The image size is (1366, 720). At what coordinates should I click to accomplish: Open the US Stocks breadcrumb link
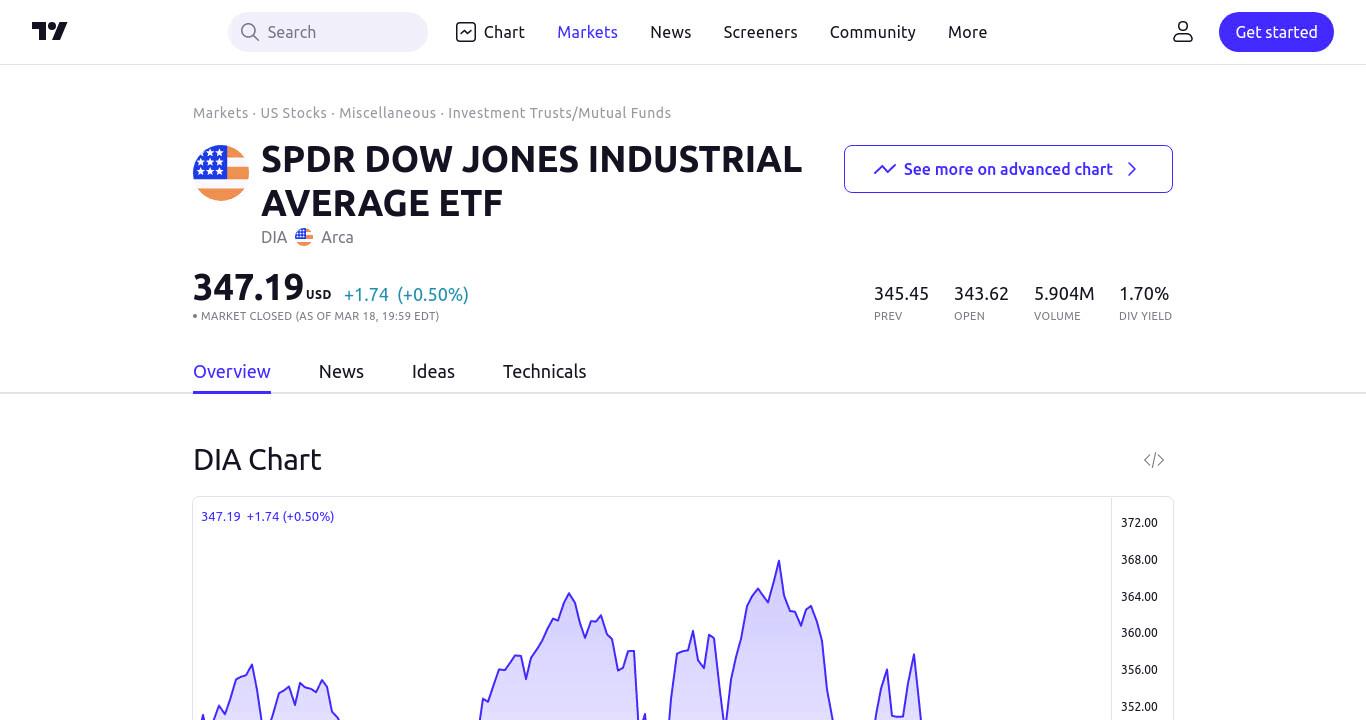point(293,113)
